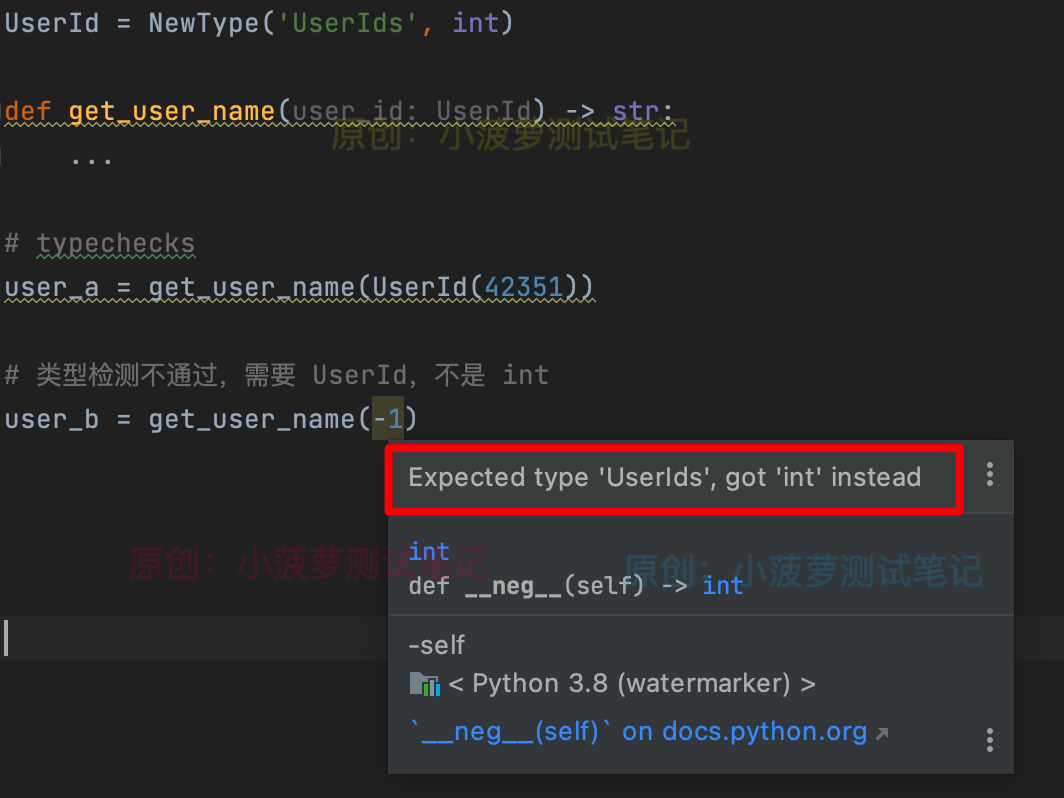Click the Chinese comment mentioning UserId
This screenshot has height=798, width=1064.
coord(276,375)
